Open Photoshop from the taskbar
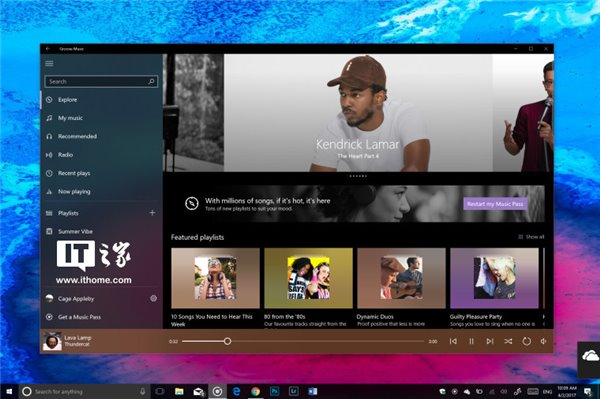This screenshot has height=399, width=600. coord(275,391)
